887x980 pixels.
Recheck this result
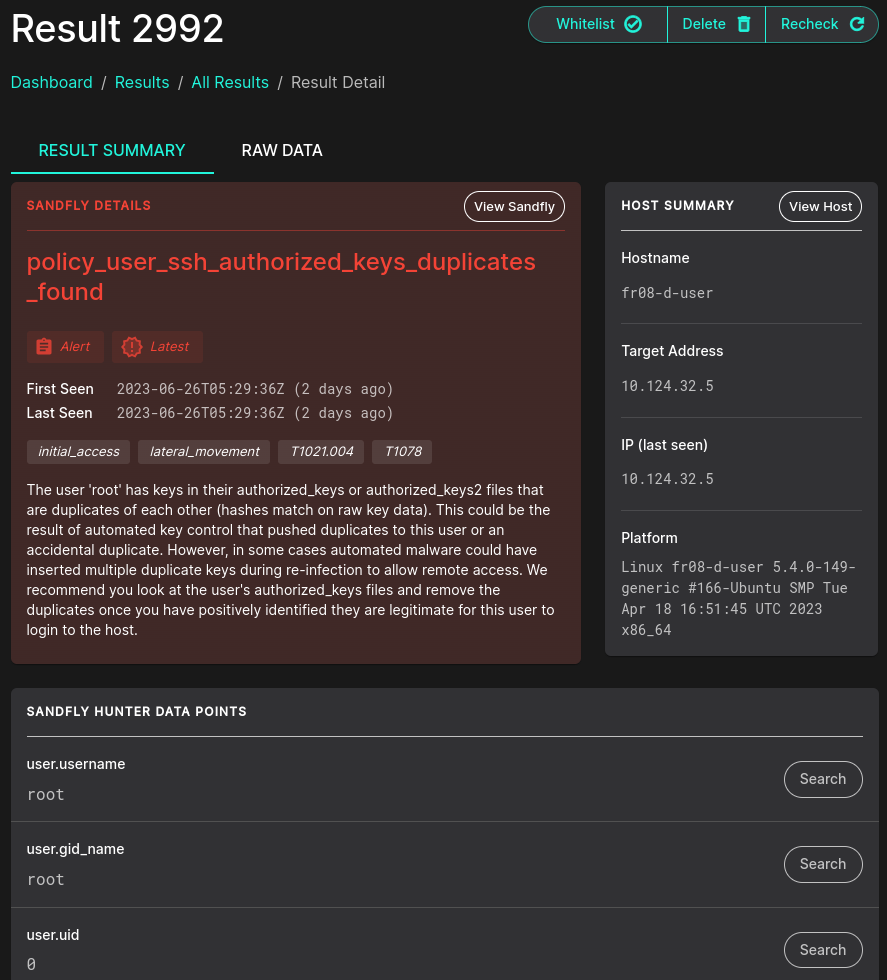(822, 24)
